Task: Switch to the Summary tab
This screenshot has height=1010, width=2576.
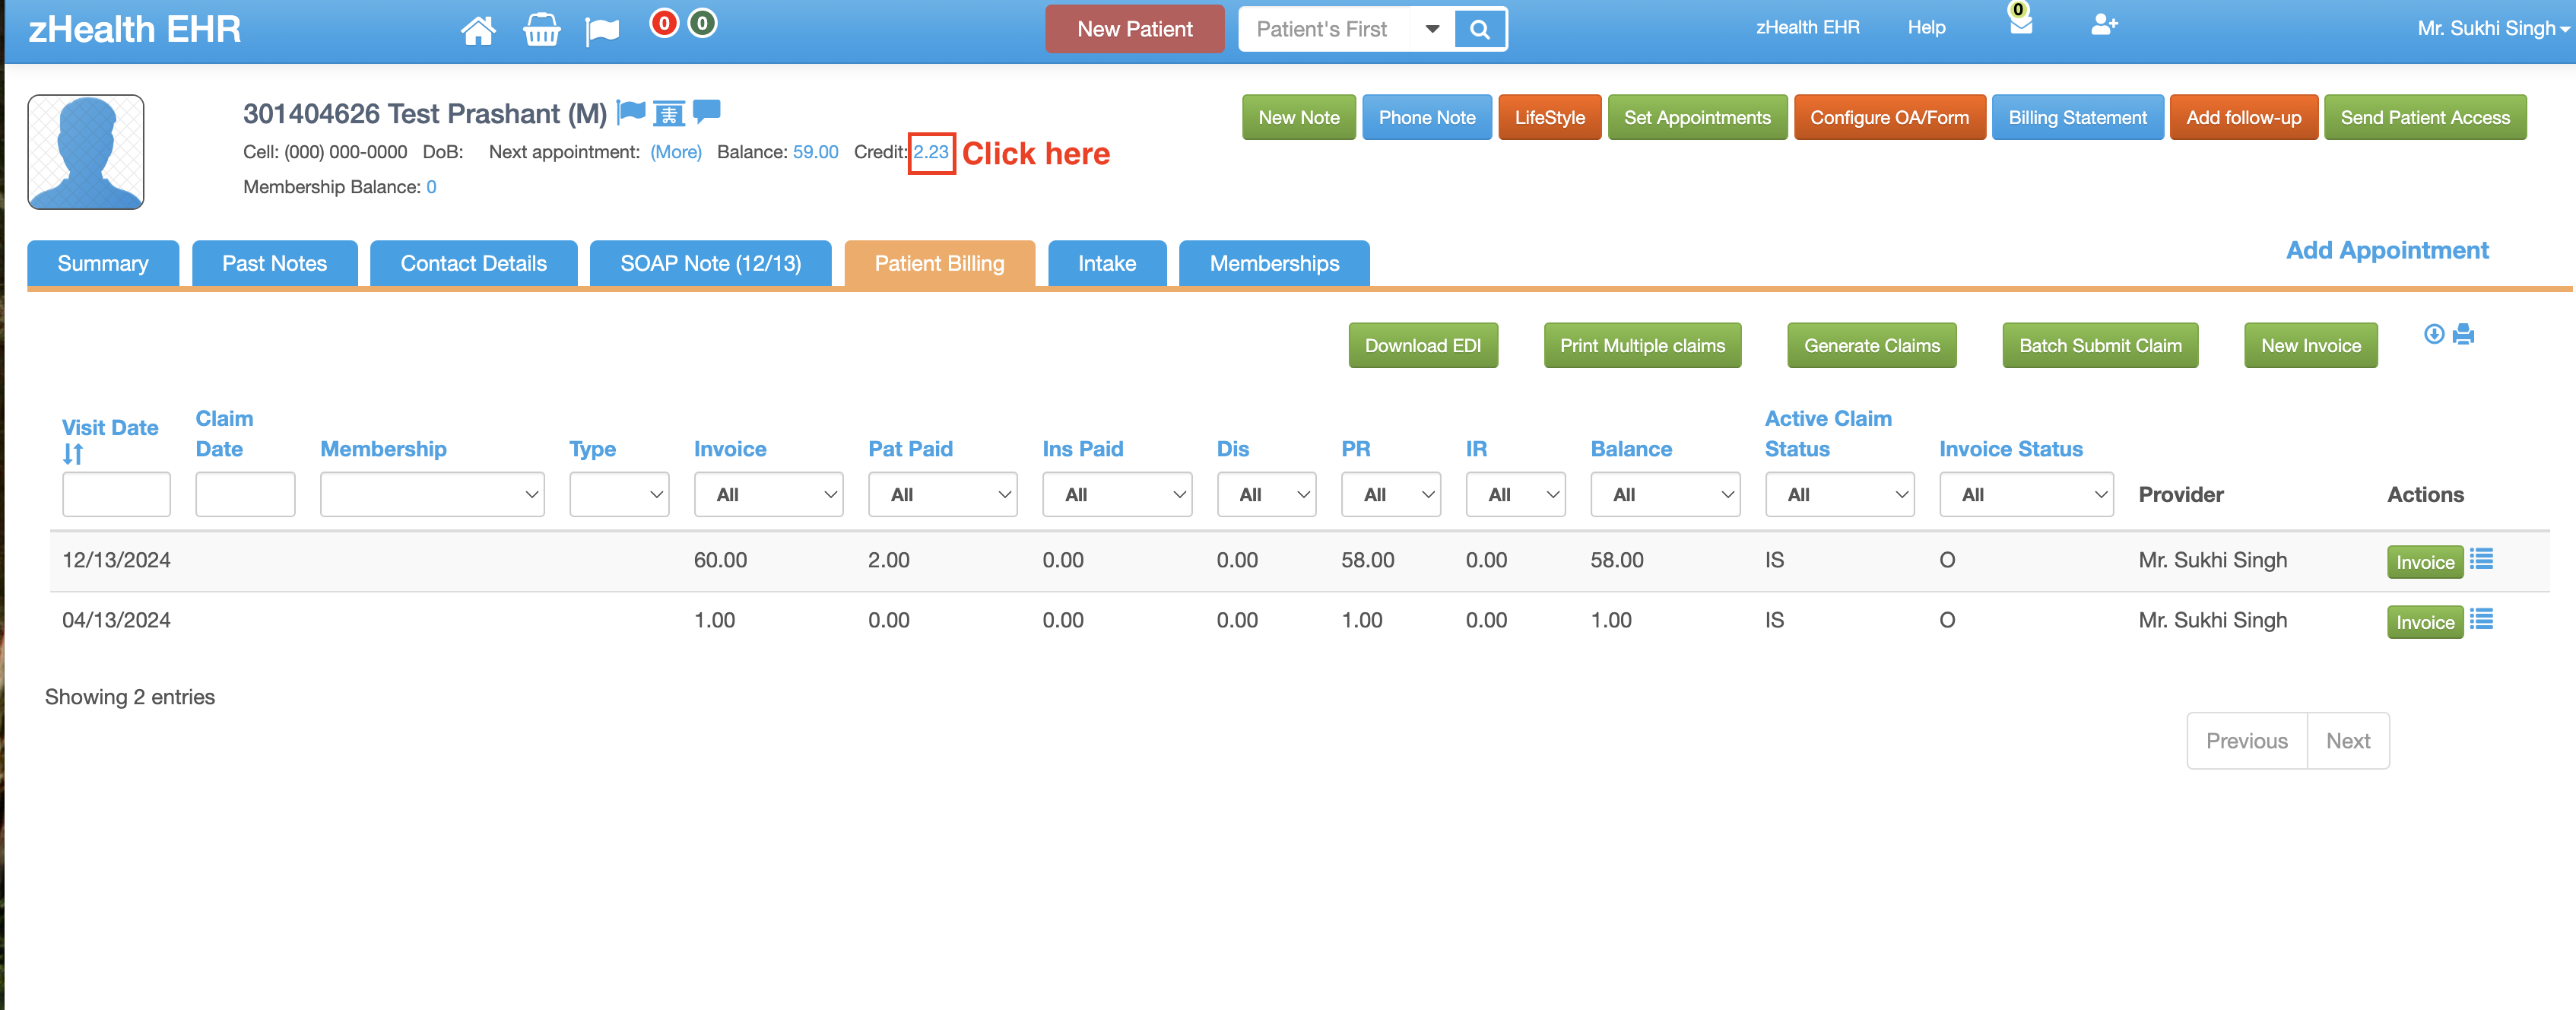Action: pyautogui.click(x=103, y=263)
